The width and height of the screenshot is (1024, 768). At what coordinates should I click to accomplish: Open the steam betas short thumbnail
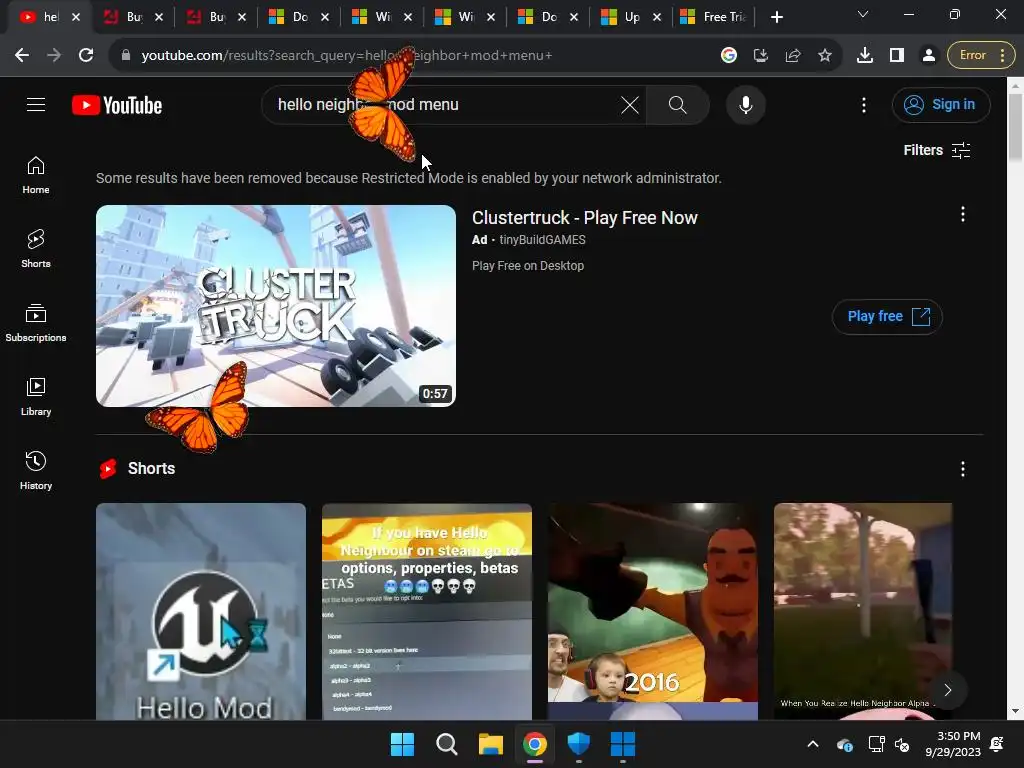(426, 611)
